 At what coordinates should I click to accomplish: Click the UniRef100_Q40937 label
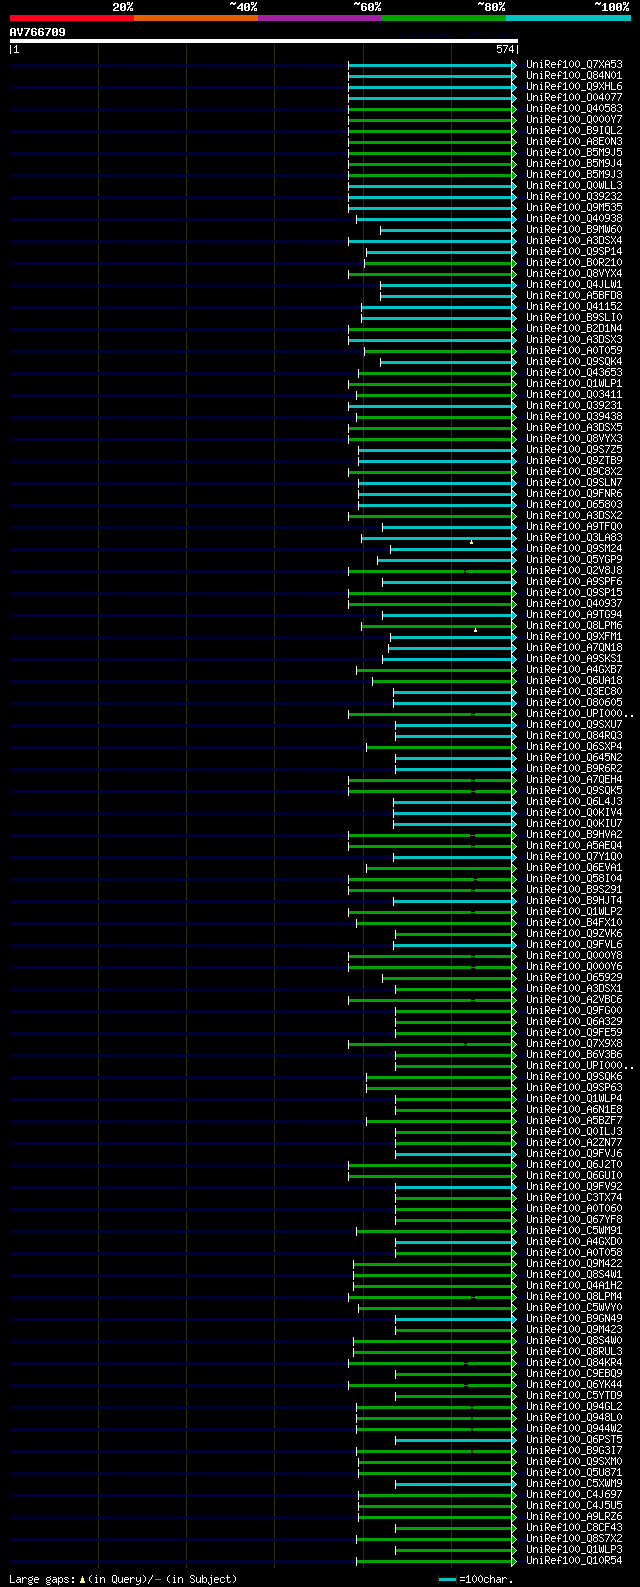[574, 603]
